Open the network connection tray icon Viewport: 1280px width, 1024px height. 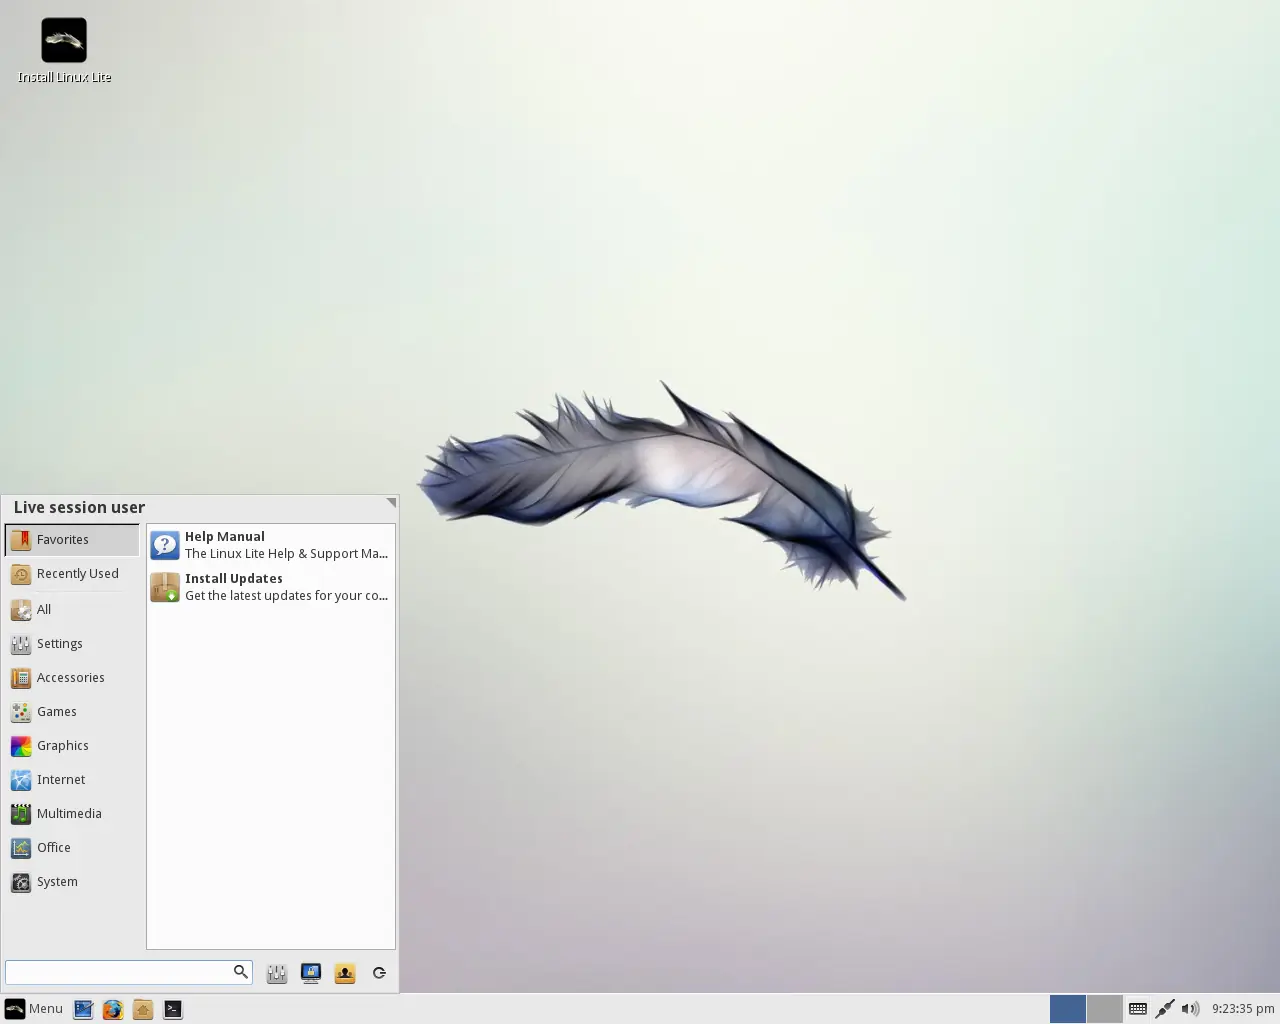point(1165,1009)
